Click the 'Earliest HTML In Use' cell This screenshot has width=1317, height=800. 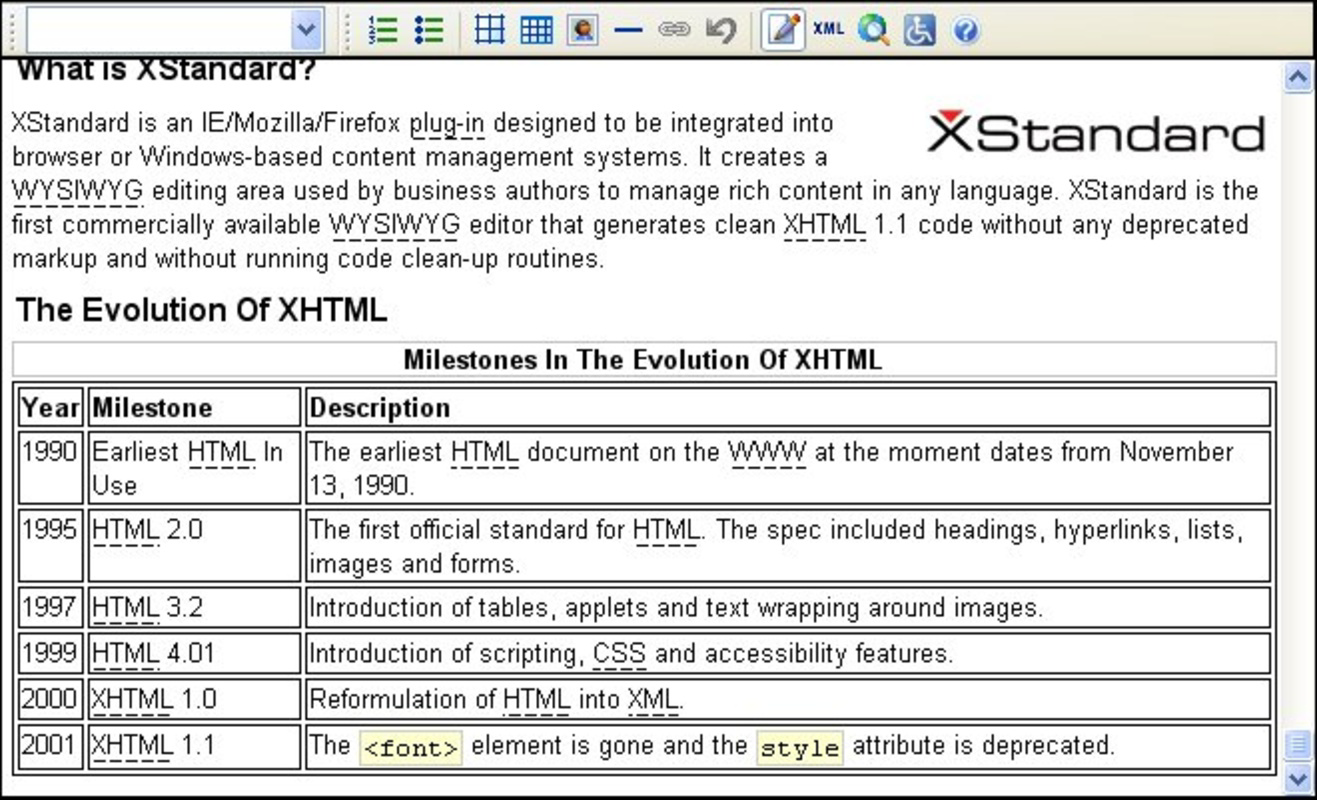click(194, 468)
